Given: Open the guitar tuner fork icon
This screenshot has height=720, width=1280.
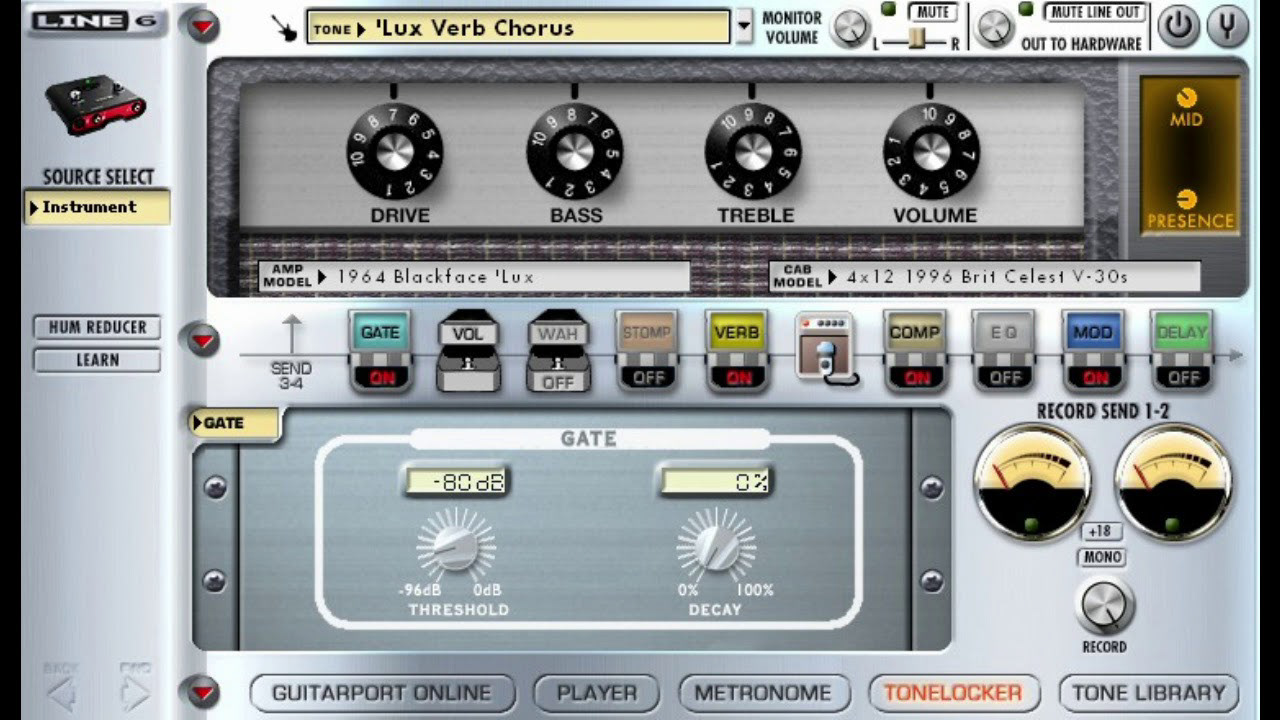Looking at the screenshot, I should tap(1227, 27).
